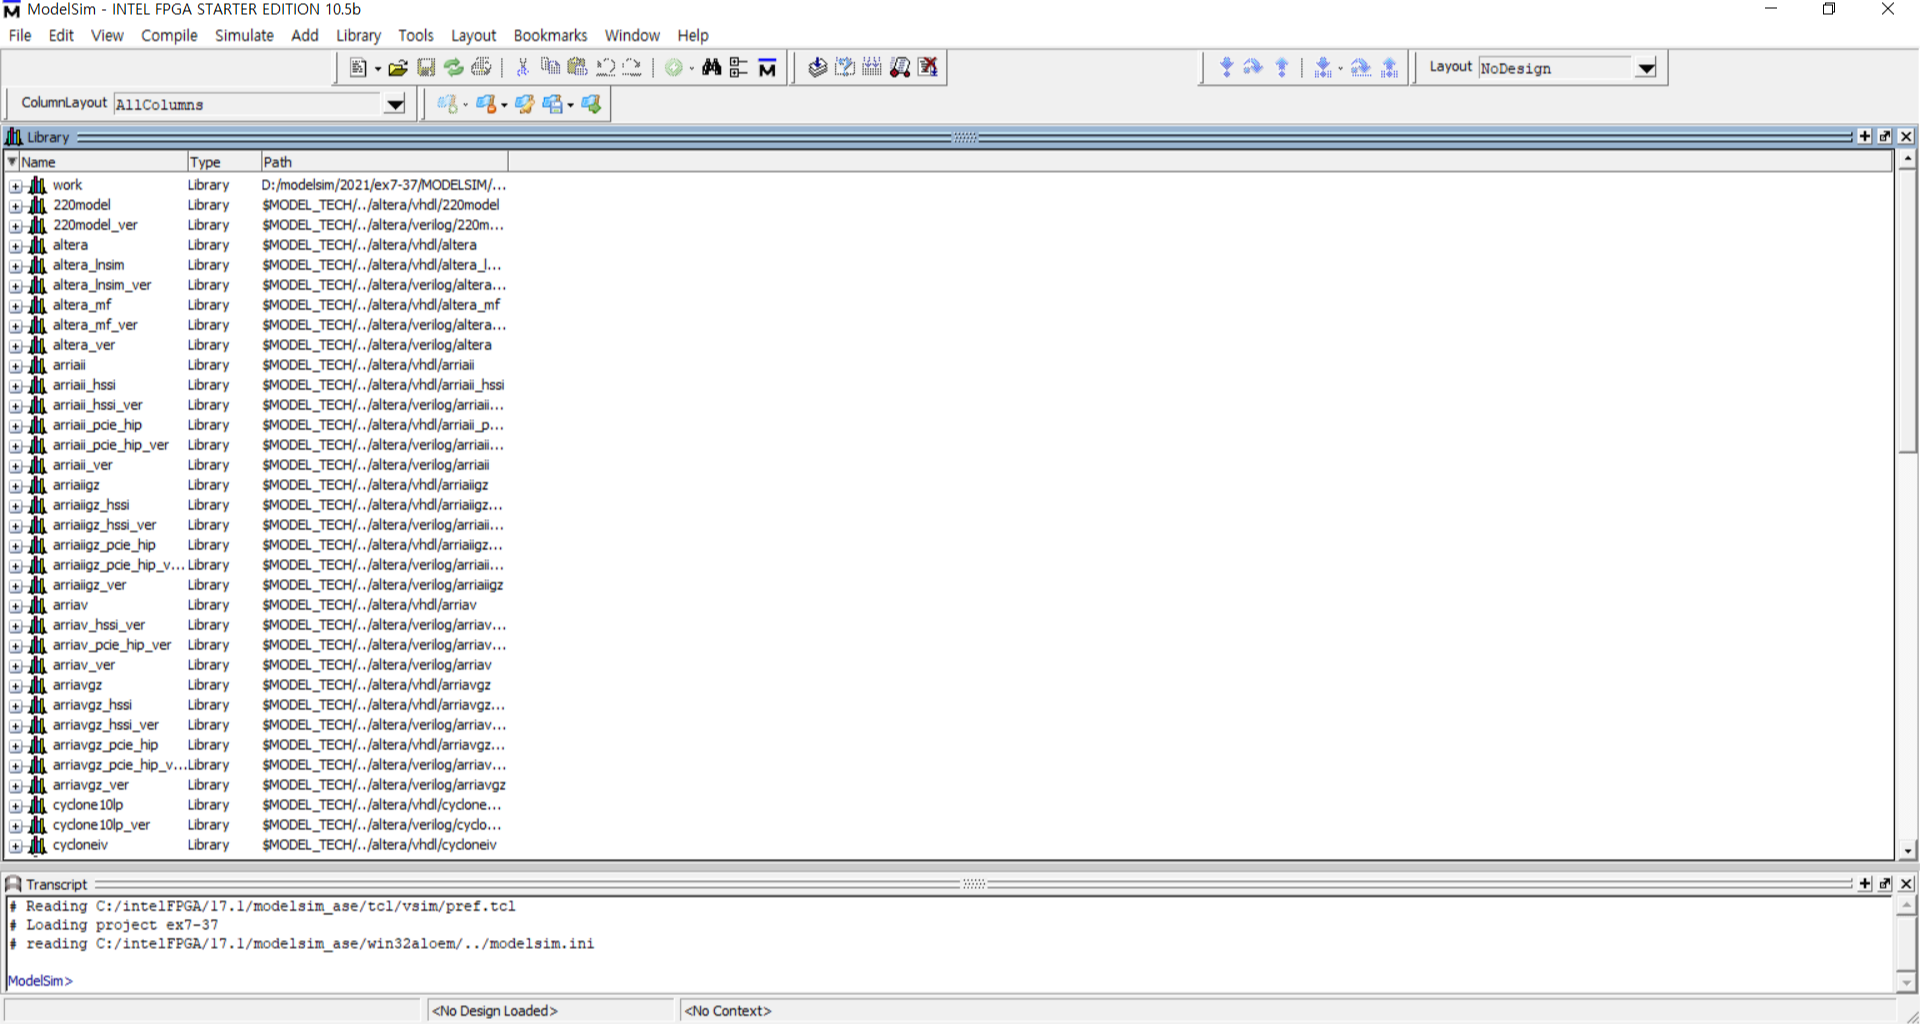
Task: Click the blue flag with pencil icon
Action: point(524,104)
